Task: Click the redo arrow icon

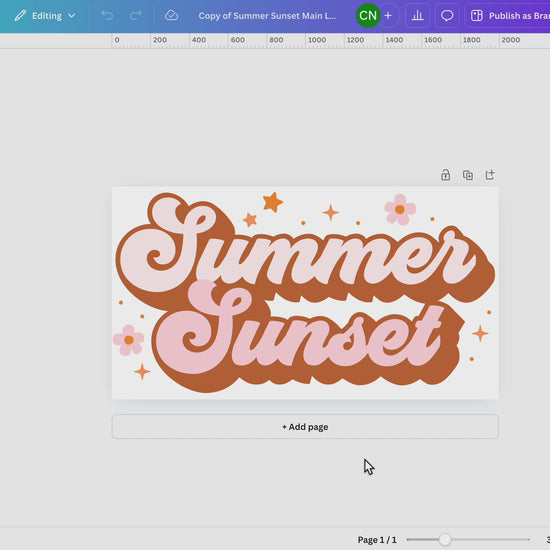Action: click(136, 15)
